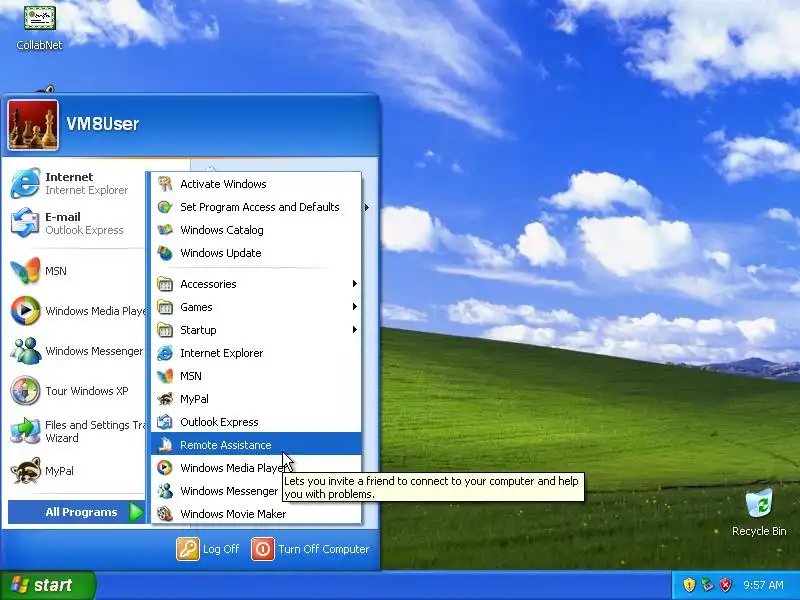800x600 pixels.
Task: Open Set Program Access and Defaults
Action: tap(256, 207)
